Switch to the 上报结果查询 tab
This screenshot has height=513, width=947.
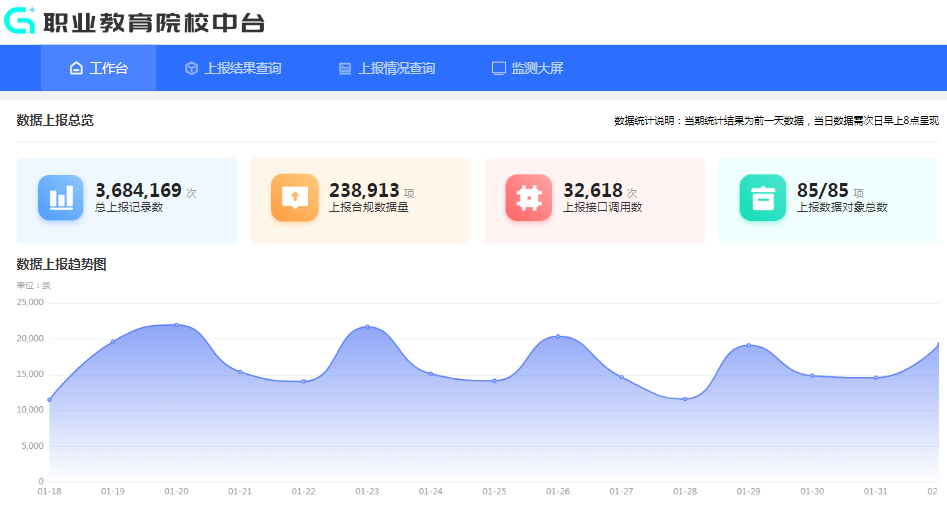[x=243, y=68]
